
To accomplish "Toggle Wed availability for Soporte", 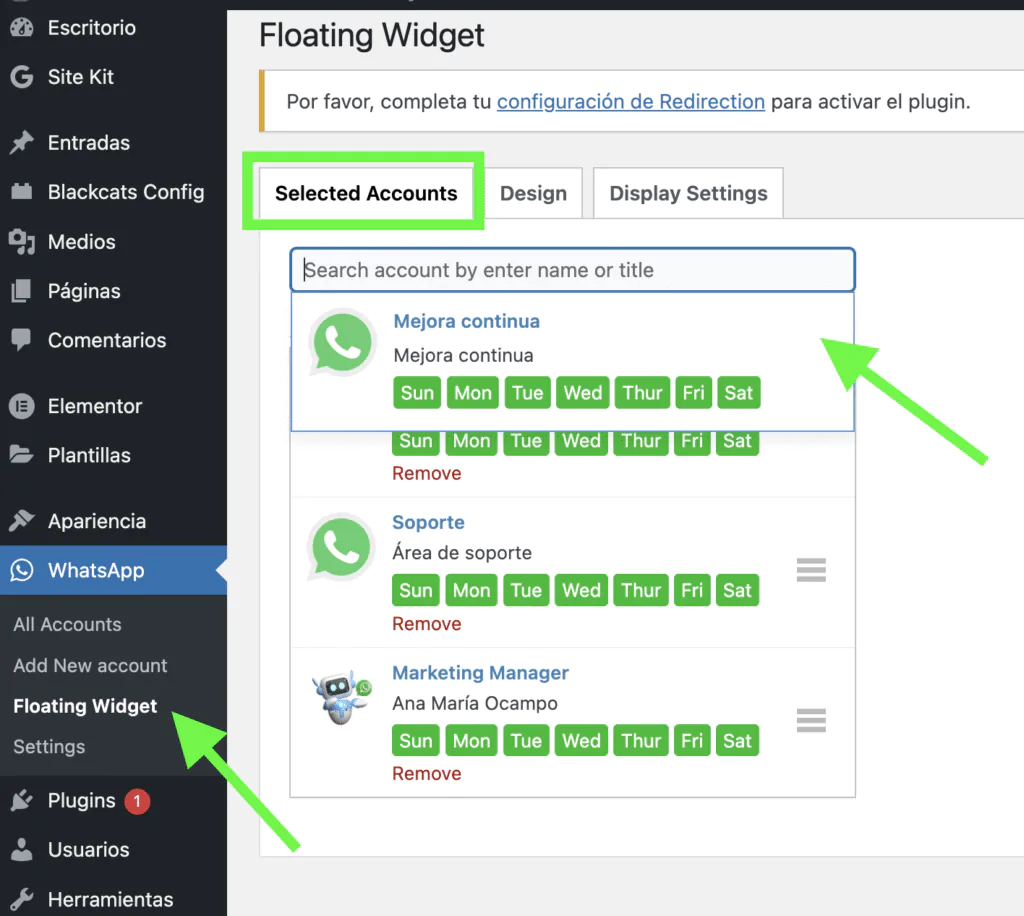I will pos(581,590).
